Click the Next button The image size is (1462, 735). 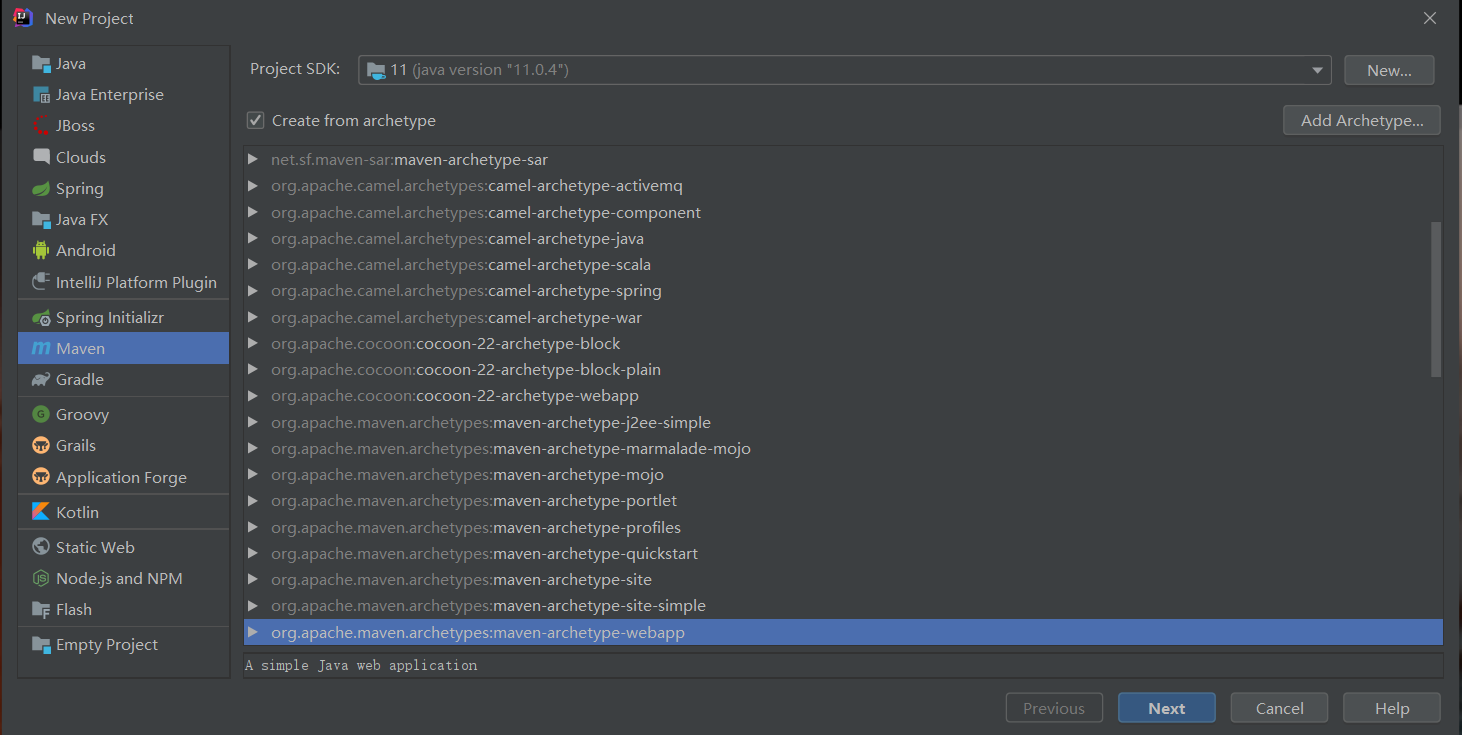coord(1167,708)
